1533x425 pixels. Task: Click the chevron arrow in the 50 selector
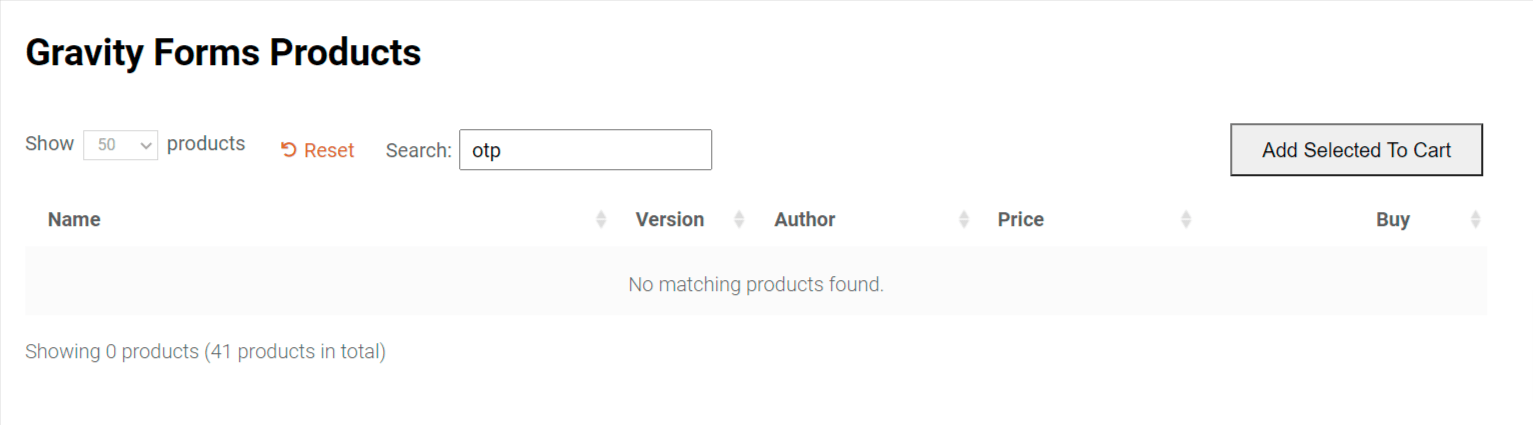click(146, 145)
